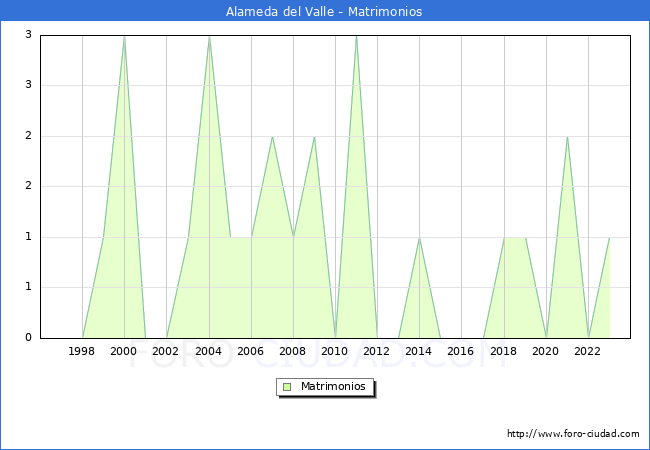The width and height of the screenshot is (650, 450).
Task: Select the data peak at year 2009
Action: coord(314,137)
